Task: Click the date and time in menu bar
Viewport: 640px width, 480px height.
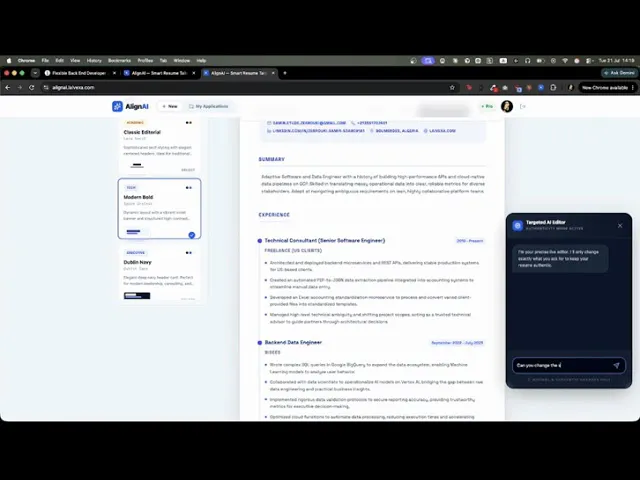Action: 616,60
